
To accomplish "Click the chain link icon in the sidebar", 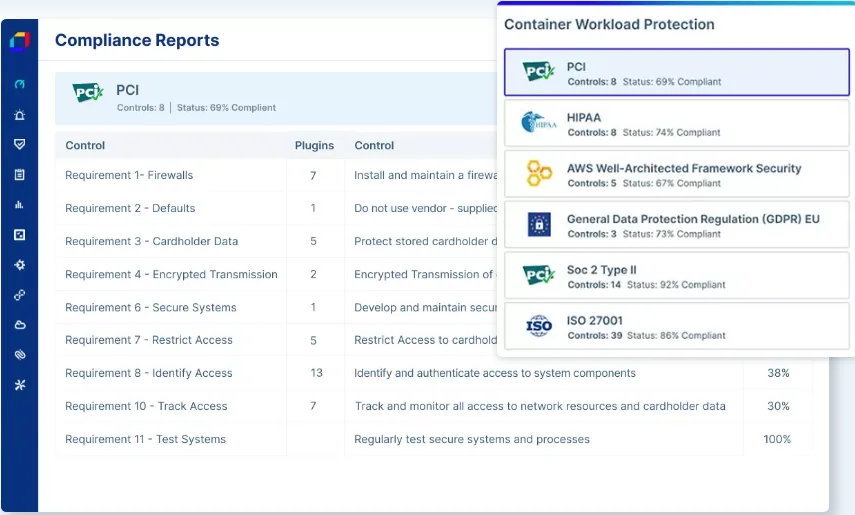I will click(20, 295).
